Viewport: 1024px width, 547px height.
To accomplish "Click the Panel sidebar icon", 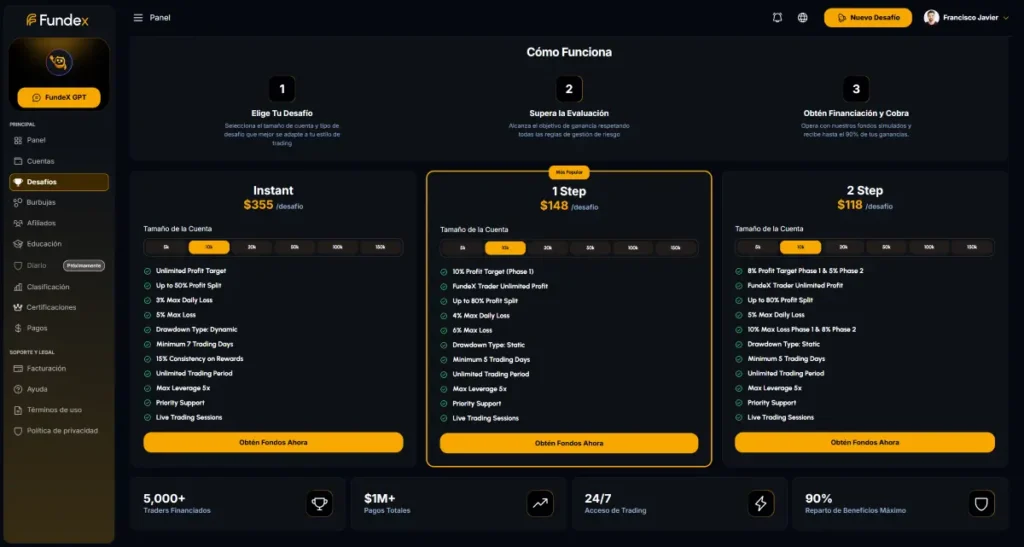I will click(18, 140).
